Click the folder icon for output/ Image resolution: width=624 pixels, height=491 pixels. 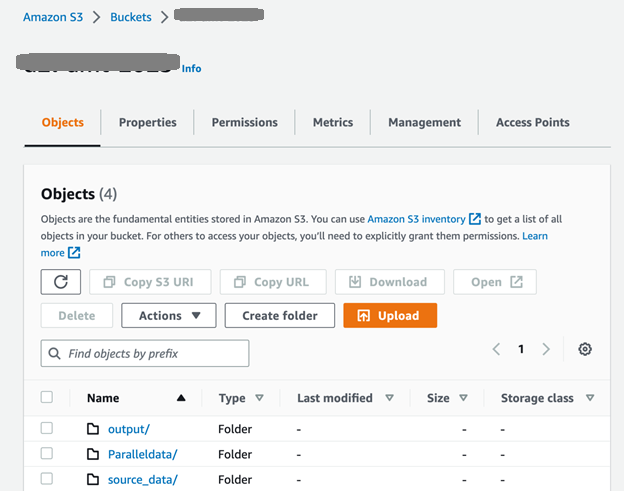[x=93, y=429]
